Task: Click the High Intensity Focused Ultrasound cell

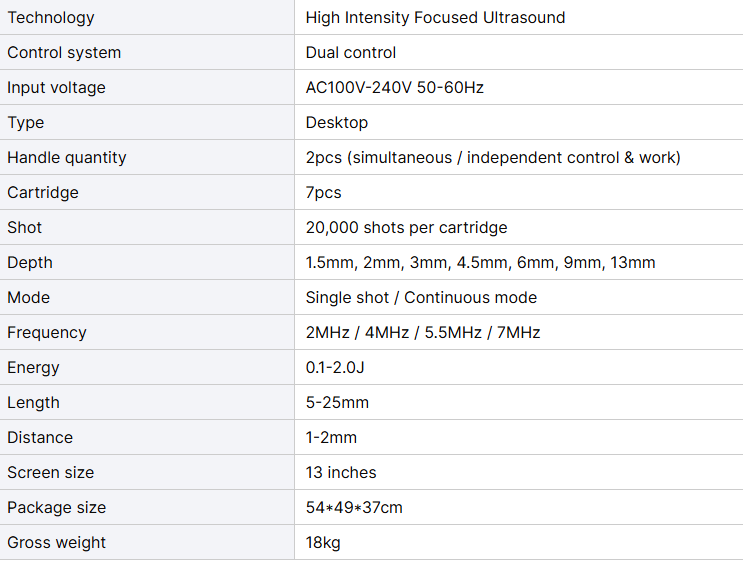Action: point(435,17)
